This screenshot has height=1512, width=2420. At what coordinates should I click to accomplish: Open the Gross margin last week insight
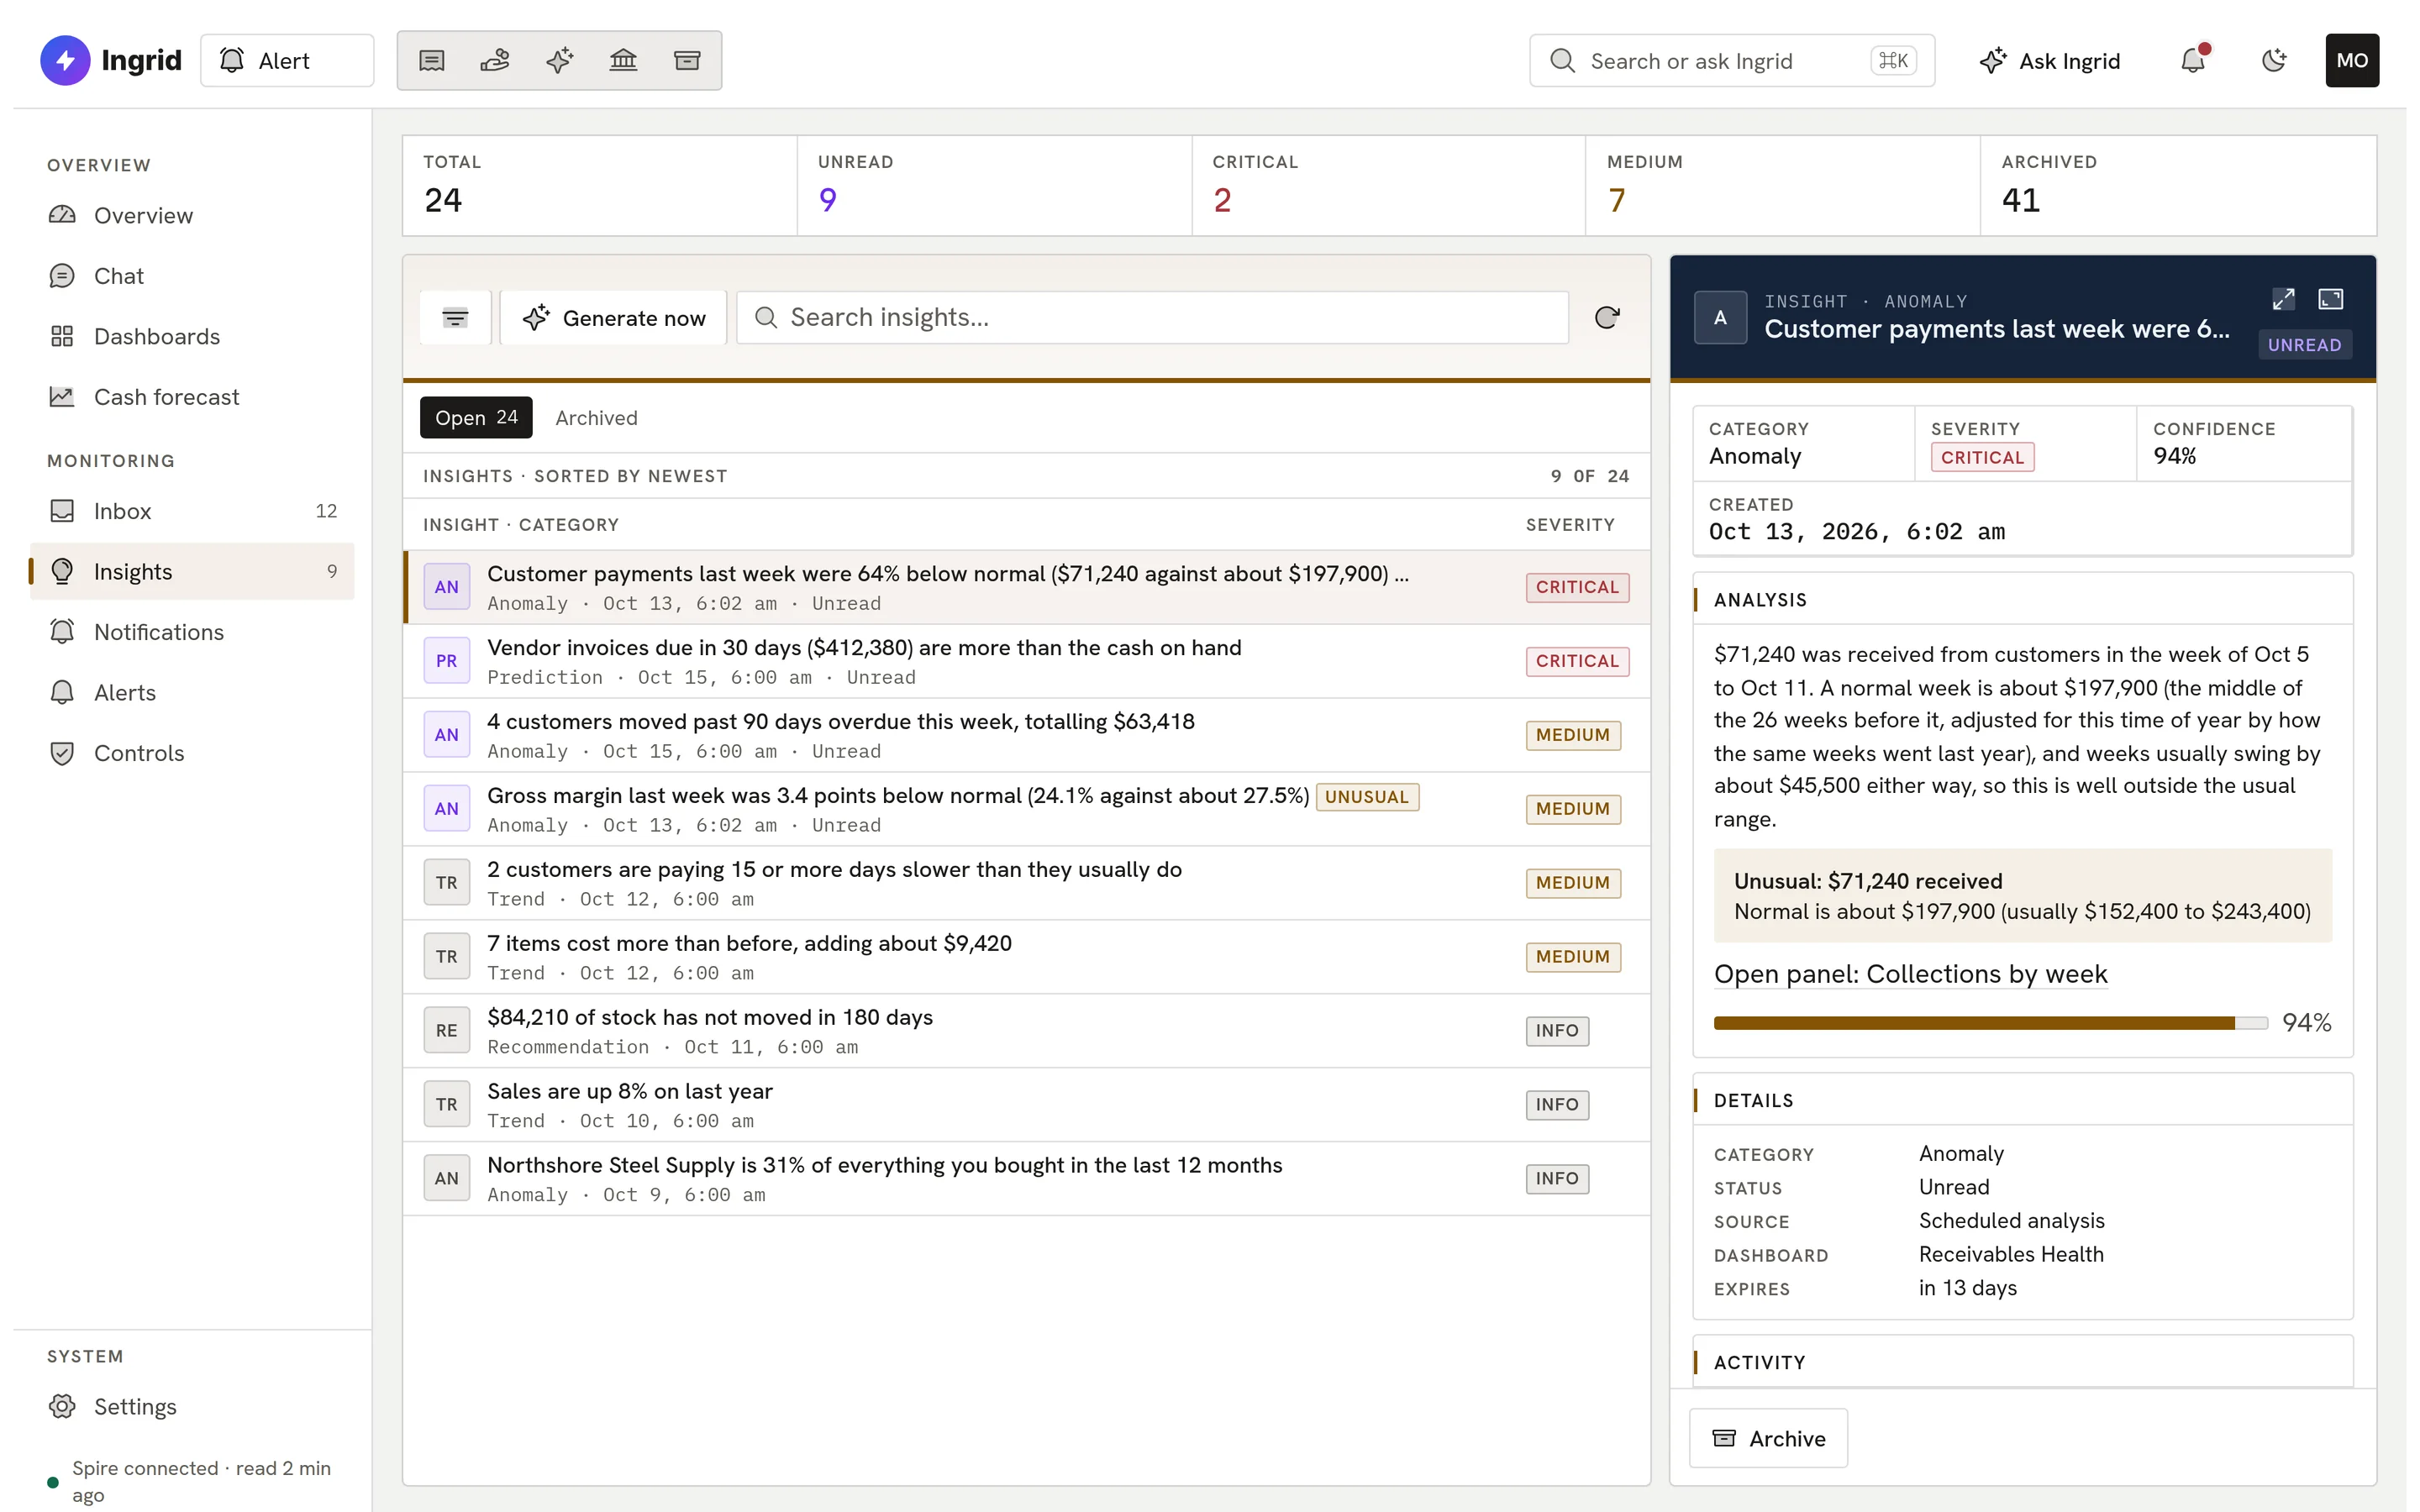pyautogui.click(x=1026, y=809)
